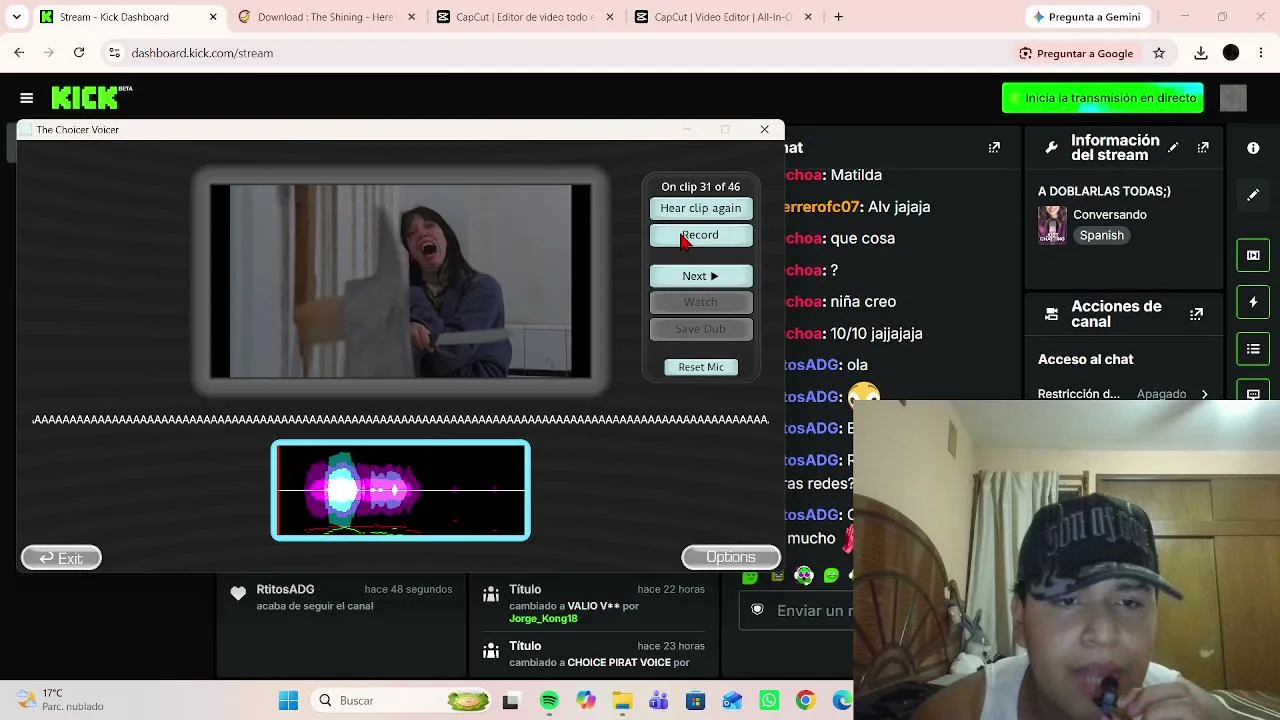Click the address bar URL

pos(202,53)
